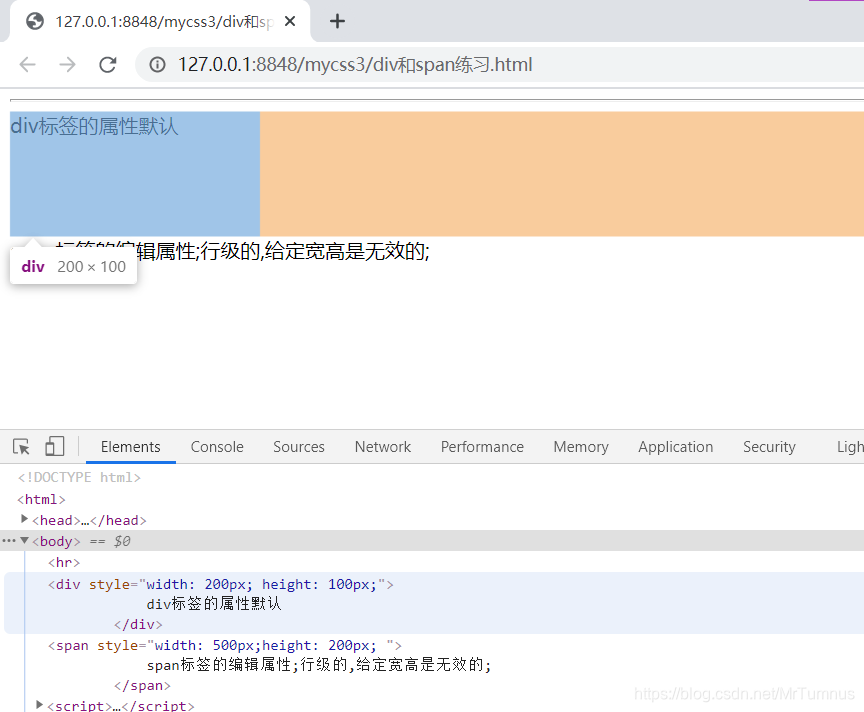Select the <html> line in the DOM tree

41,499
